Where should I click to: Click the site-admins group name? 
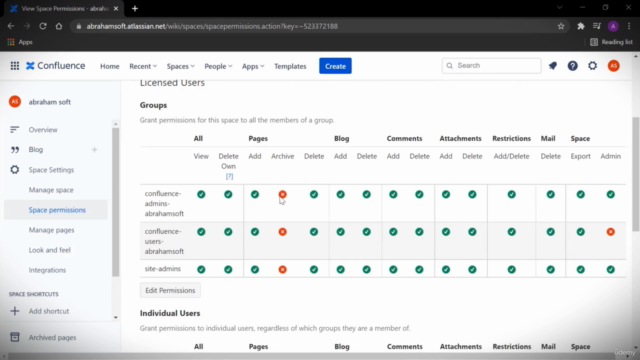(162, 269)
